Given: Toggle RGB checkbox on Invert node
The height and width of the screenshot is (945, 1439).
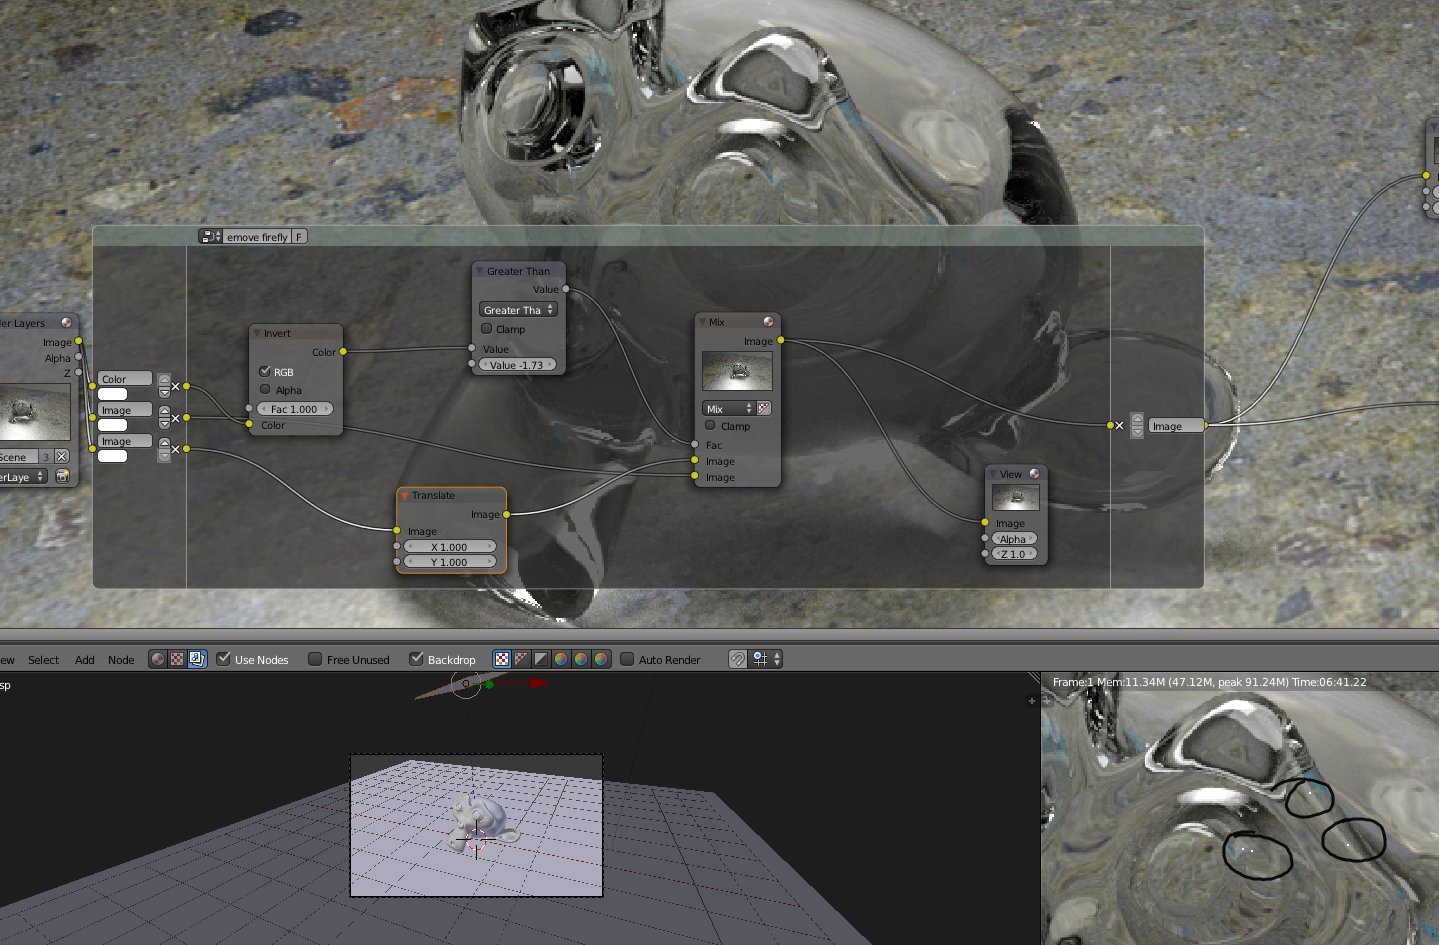Looking at the screenshot, I should coord(265,371).
